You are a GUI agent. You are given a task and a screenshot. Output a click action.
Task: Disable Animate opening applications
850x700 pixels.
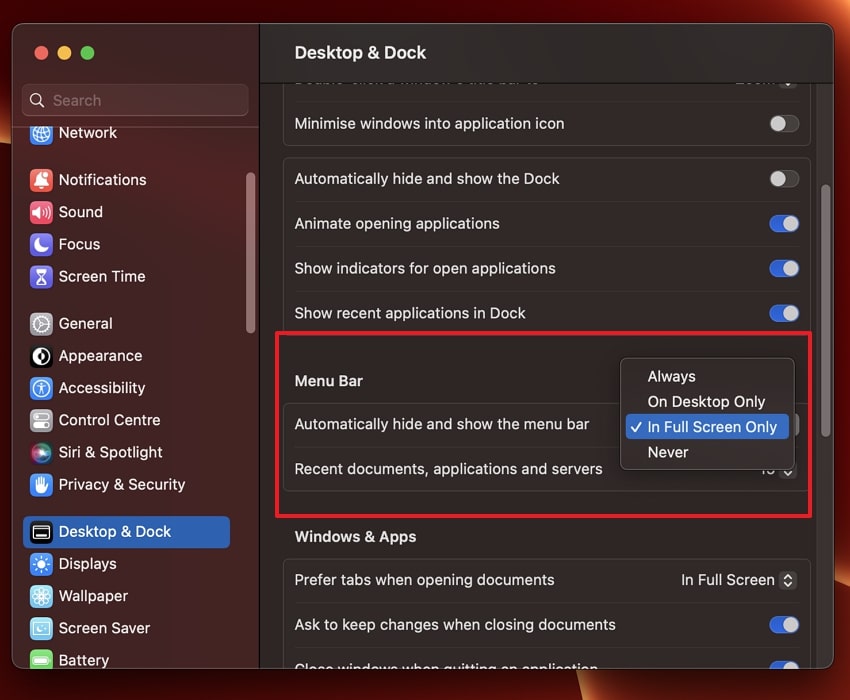tap(783, 224)
